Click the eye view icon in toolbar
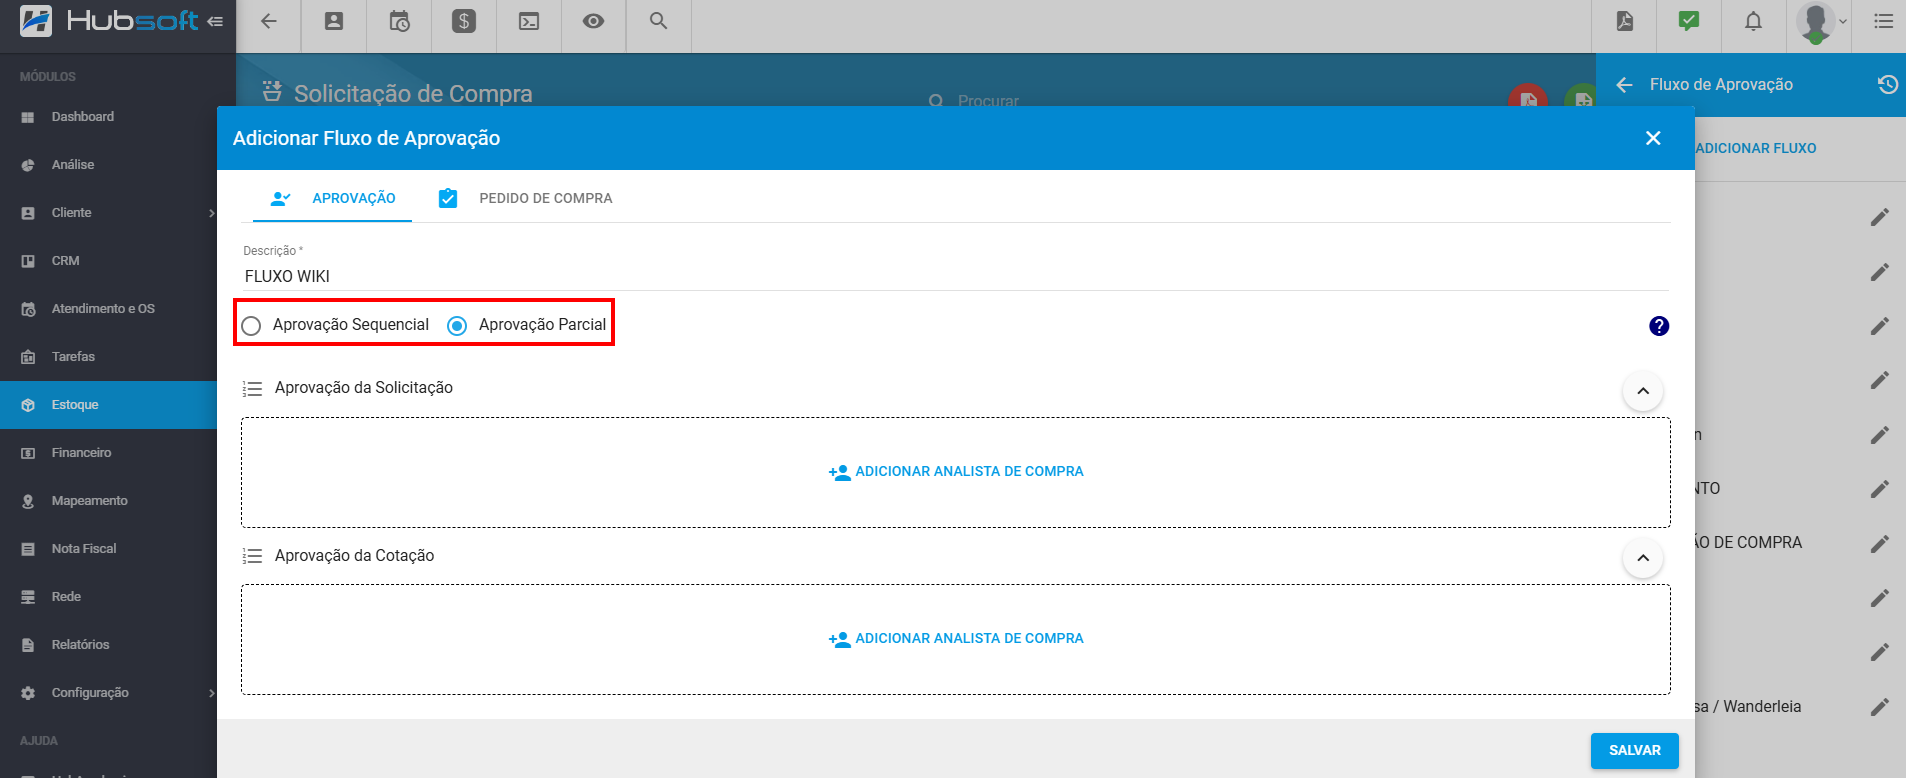The image size is (1906, 778). (594, 21)
